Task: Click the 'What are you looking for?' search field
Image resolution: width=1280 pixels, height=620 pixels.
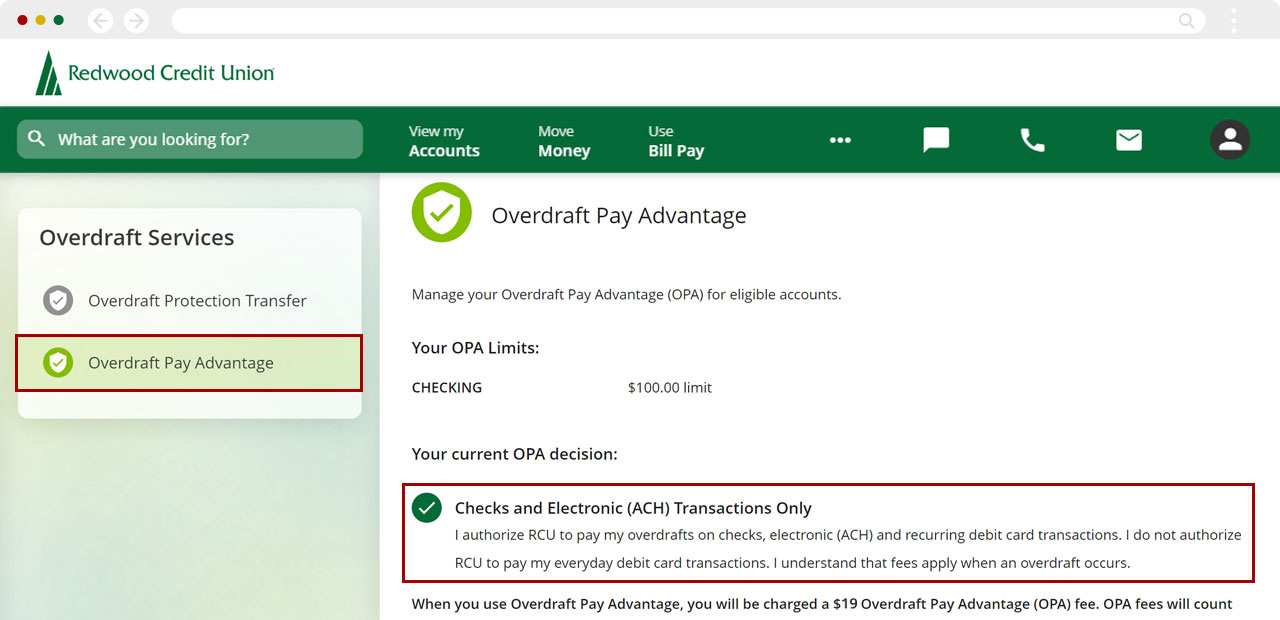Action: 190,139
